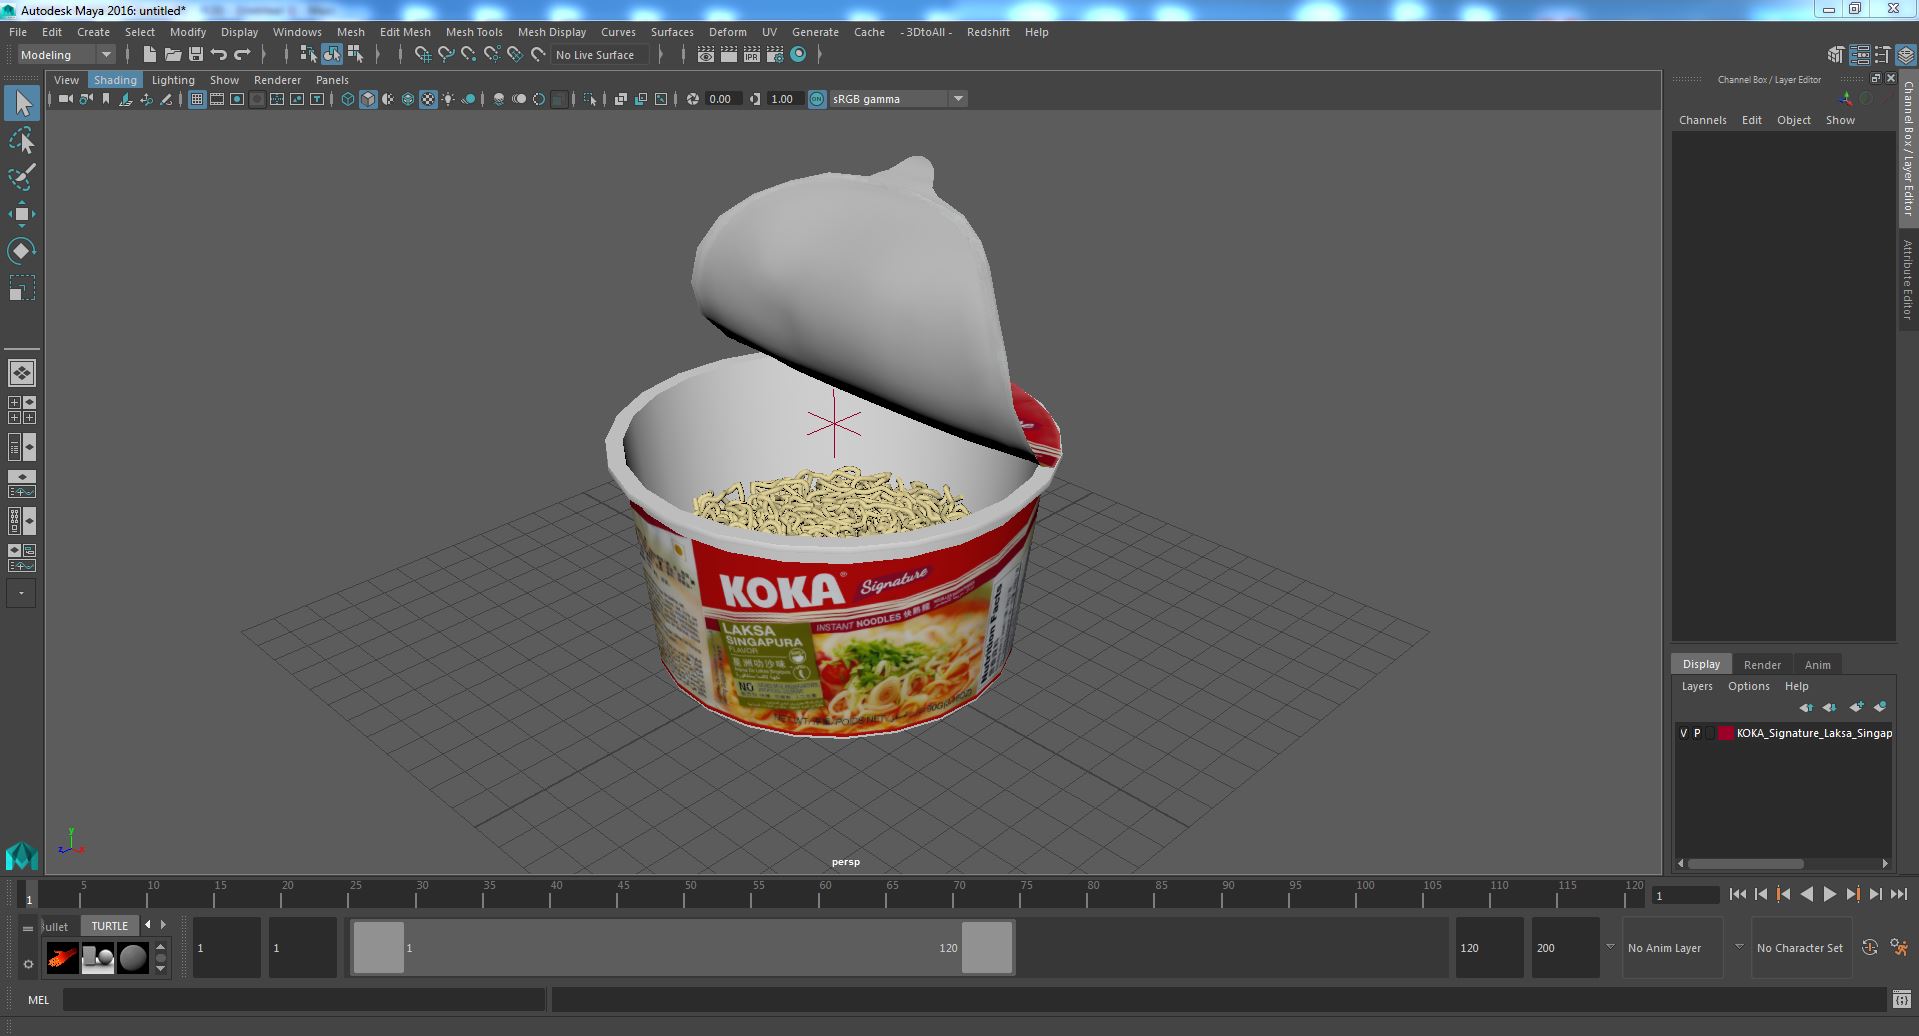Enable snap to grids
Viewport: 1919px width, 1036px height.
point(422,54)
